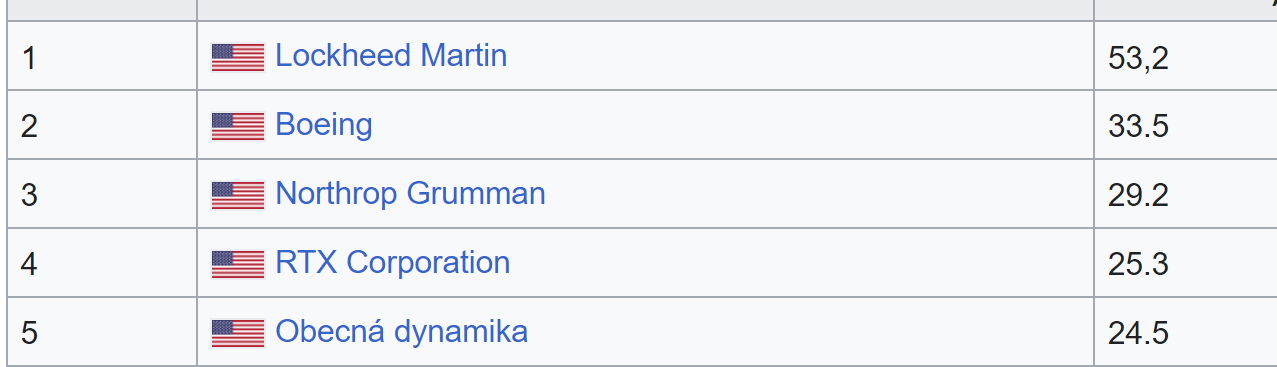Open the Lockheed Martin link
Viewport: 1277px width, 367px height.
(x=391, y=55)
